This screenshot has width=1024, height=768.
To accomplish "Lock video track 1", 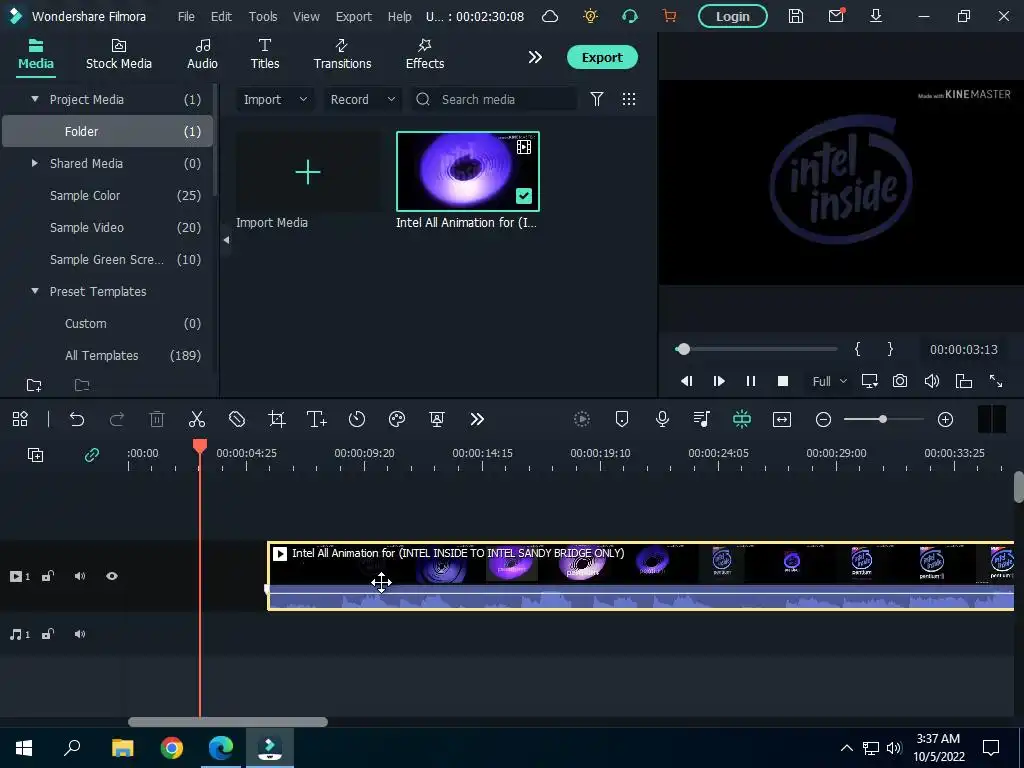I will pos(48,576).
